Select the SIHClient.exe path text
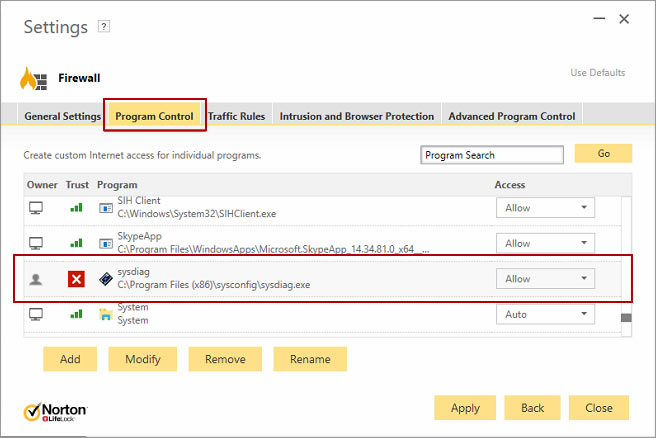656x438 pixels. coord(197,214)
